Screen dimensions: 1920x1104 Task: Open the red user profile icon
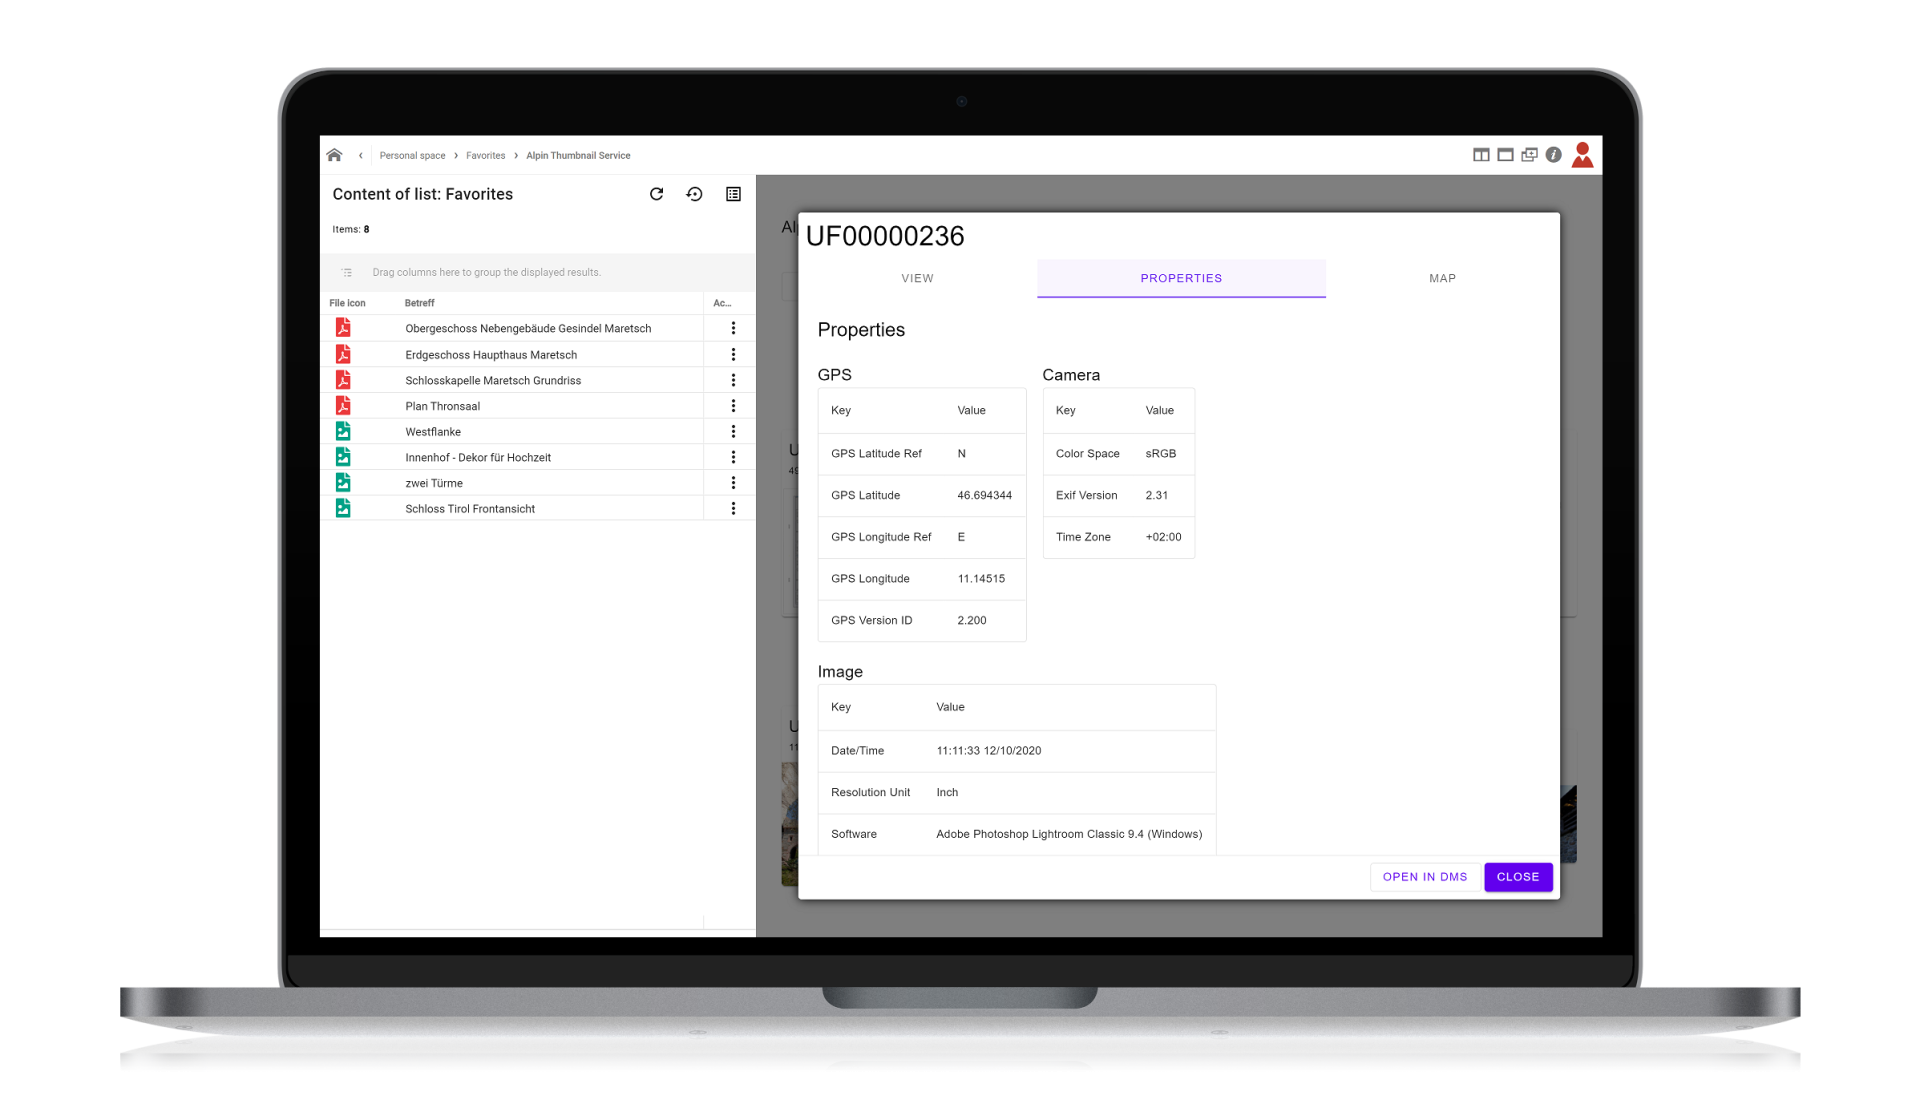[1582, 155]
